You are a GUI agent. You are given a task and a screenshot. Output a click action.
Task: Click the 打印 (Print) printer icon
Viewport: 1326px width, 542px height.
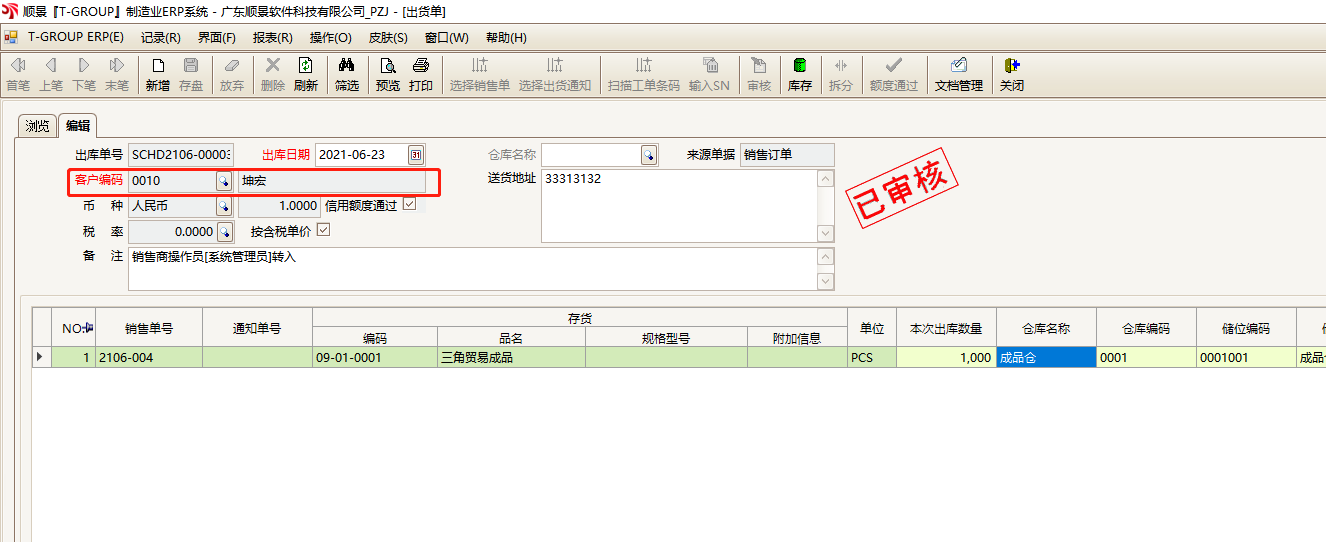[421, 74]
